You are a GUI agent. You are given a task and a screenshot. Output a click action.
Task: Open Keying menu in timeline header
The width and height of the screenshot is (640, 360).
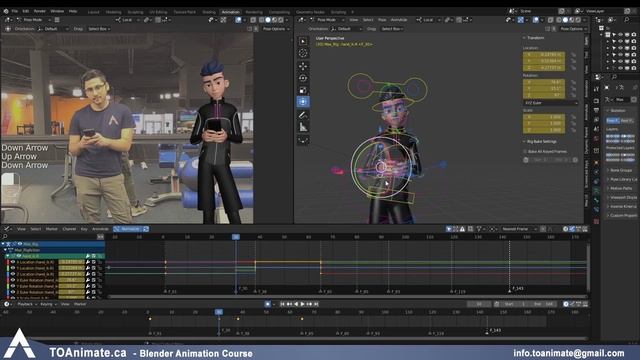coord(48,304)
